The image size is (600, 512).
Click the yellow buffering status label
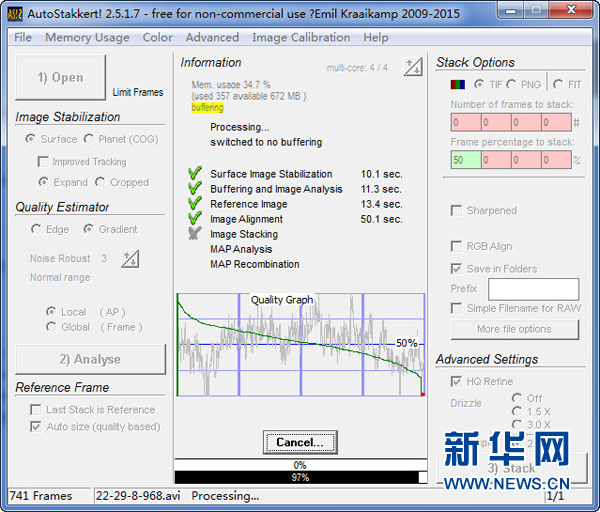coord(207,108)
